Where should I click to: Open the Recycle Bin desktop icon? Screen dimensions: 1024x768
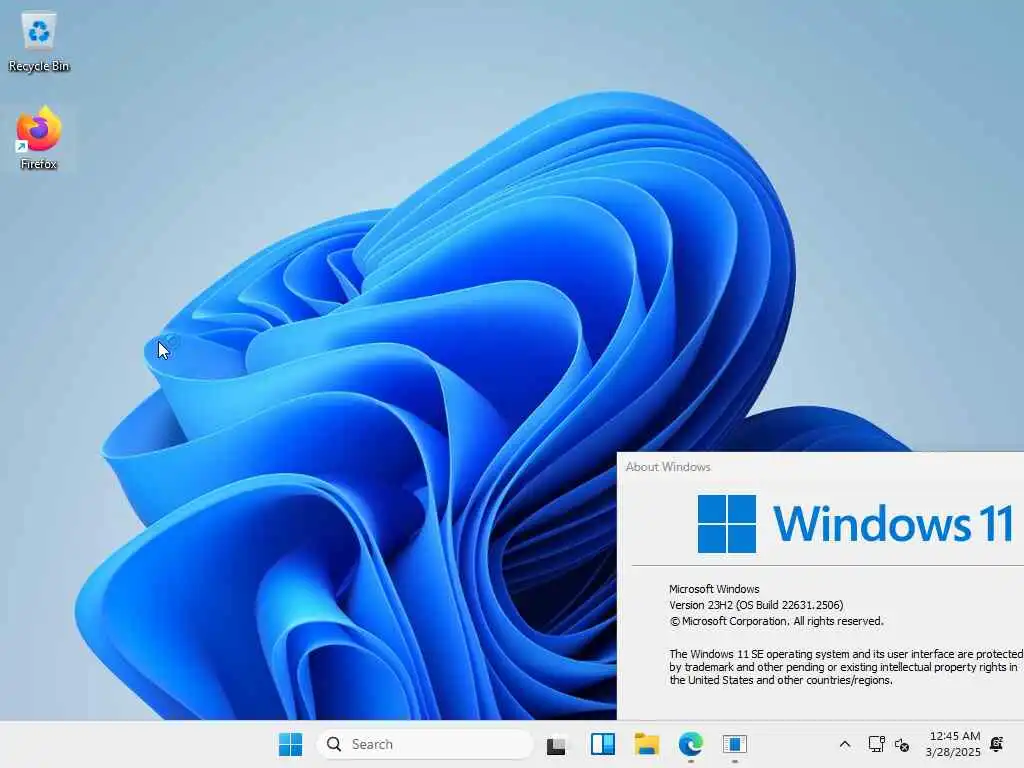pyautogui.click(x=39, y=41)
